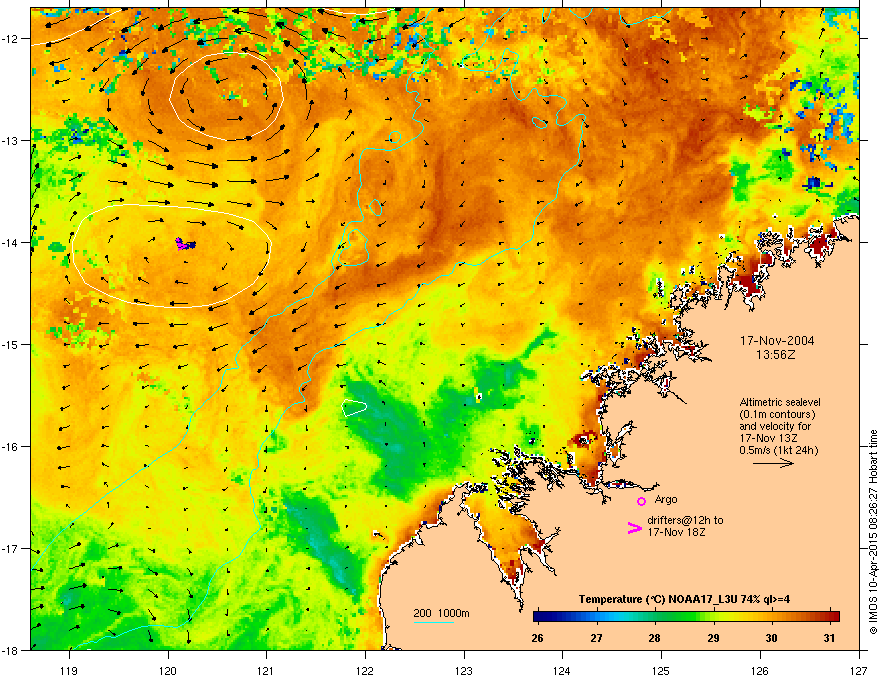Viewport: 880px width, 680px height.
Task: Click the 'Argo' legend label
Action: 666,499
